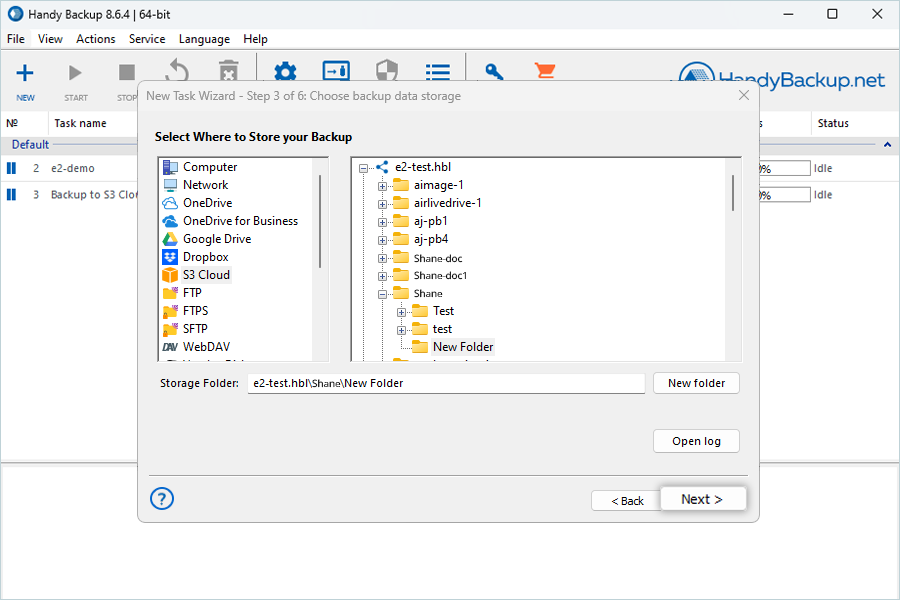The height and width of the screenshot is (600, 900).
Task: Open the settings gear icon in the toolbar
Action: click(x=285, y=72)
